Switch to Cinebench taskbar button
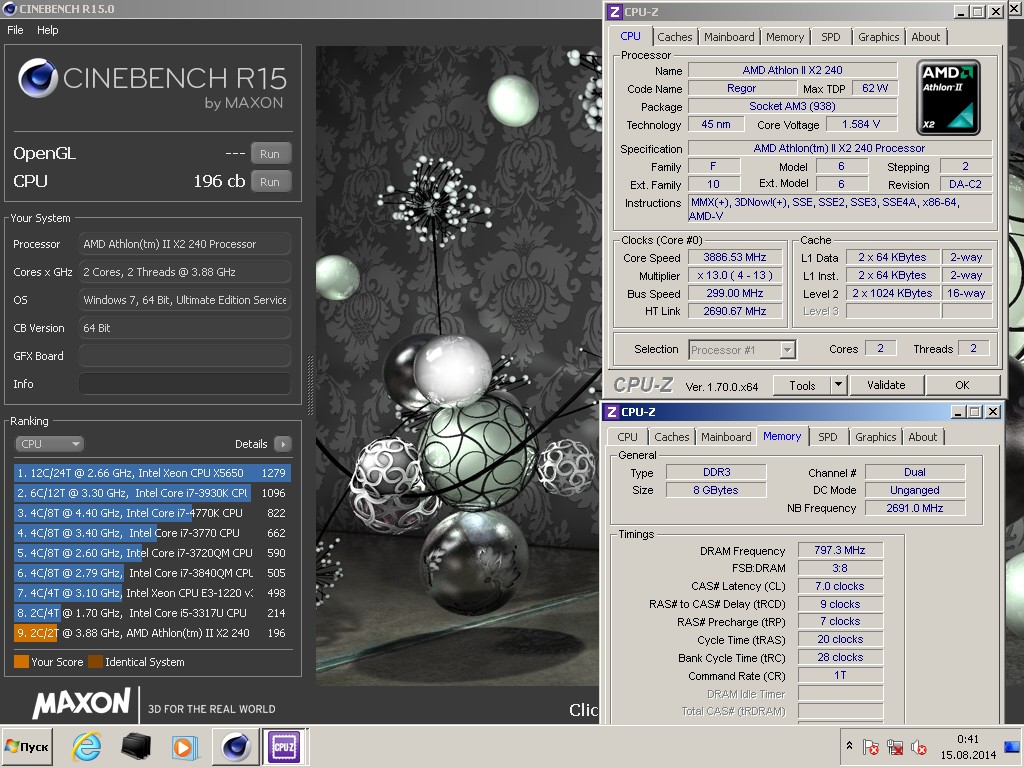The image size is (1024, 768). click(235, 747)
